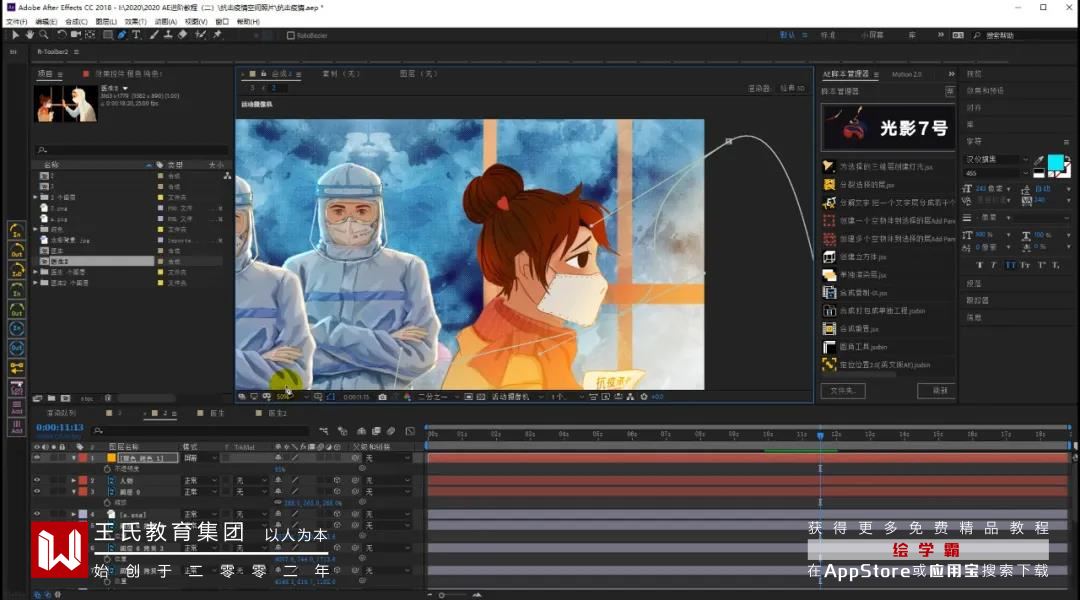Select the Roto Brush tool
This screenshot has width=1080, height=600.
point(200,34)
